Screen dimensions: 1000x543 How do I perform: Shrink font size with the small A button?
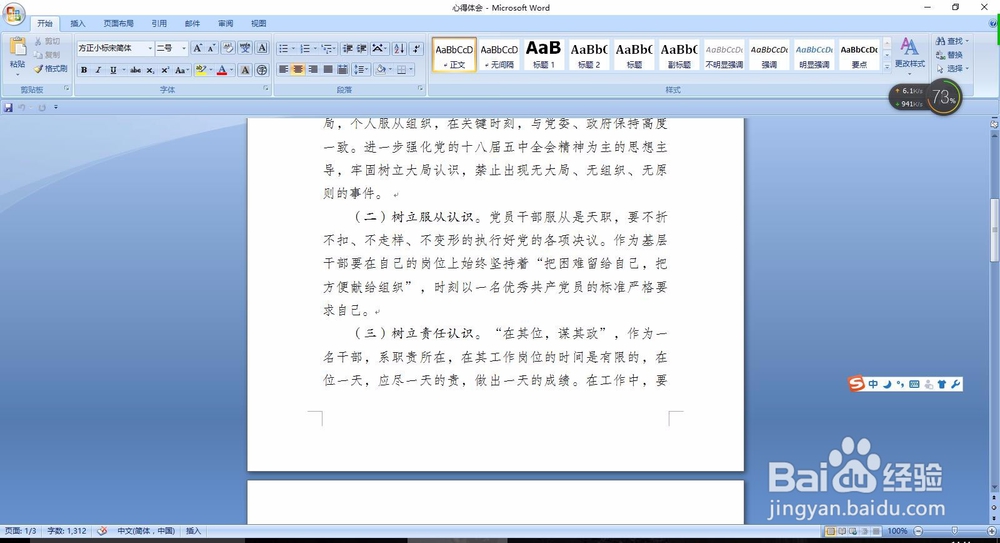212,48
